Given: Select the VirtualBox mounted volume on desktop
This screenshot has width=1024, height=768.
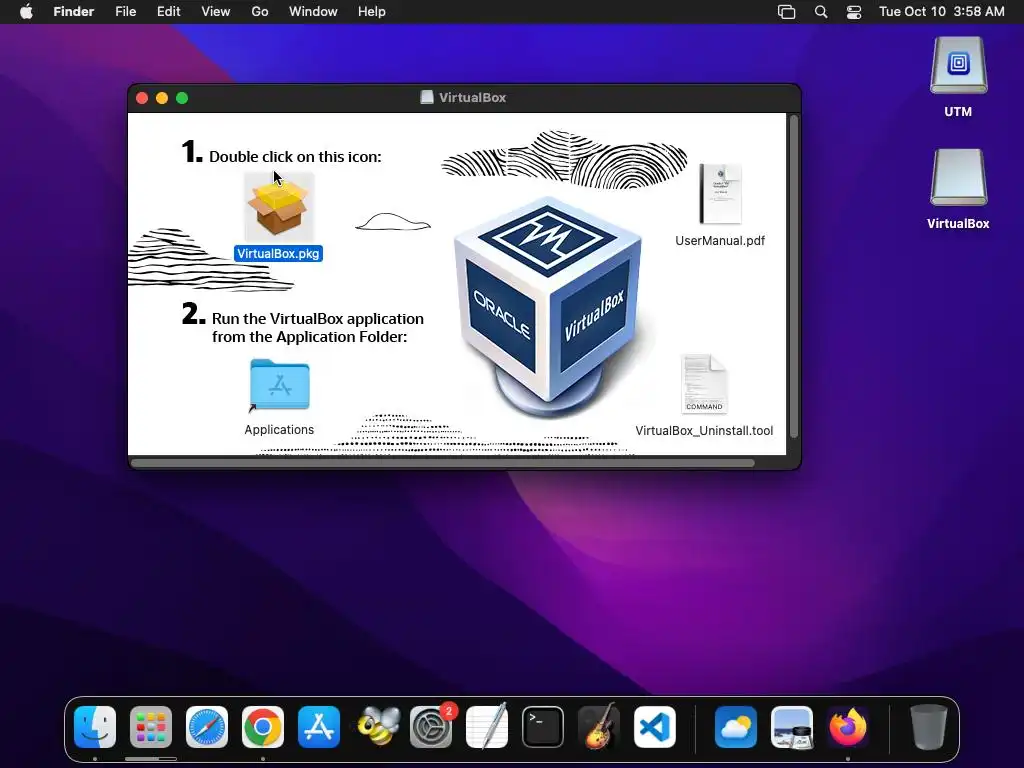Looking at the screenshot, I should (x=958, y=178).
